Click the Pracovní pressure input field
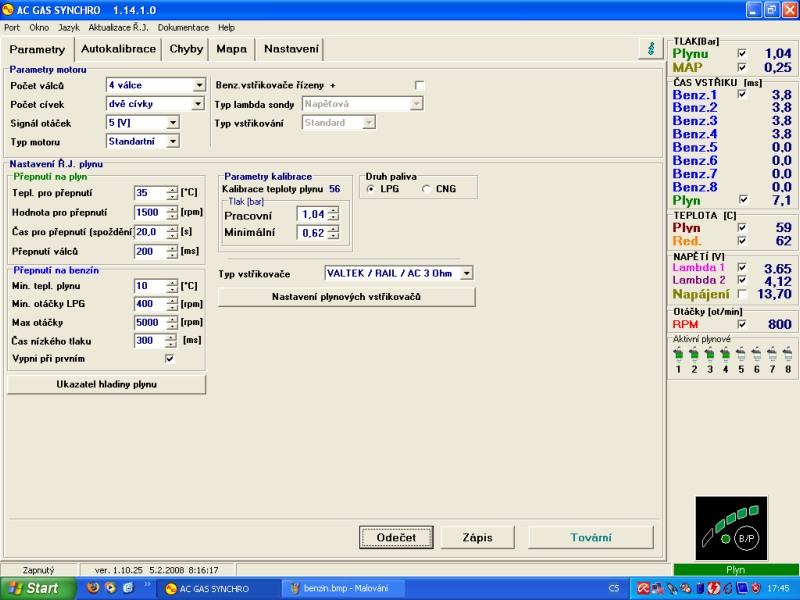The image size is (800, 600). tap(312, 214)
